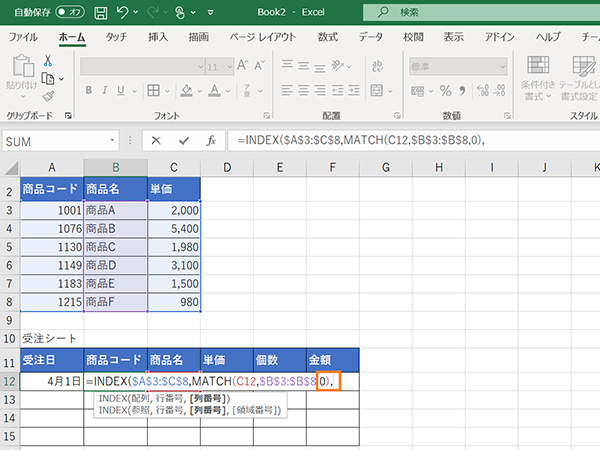Select column D header
Screen dimensions: 600x450
(228, 166)
